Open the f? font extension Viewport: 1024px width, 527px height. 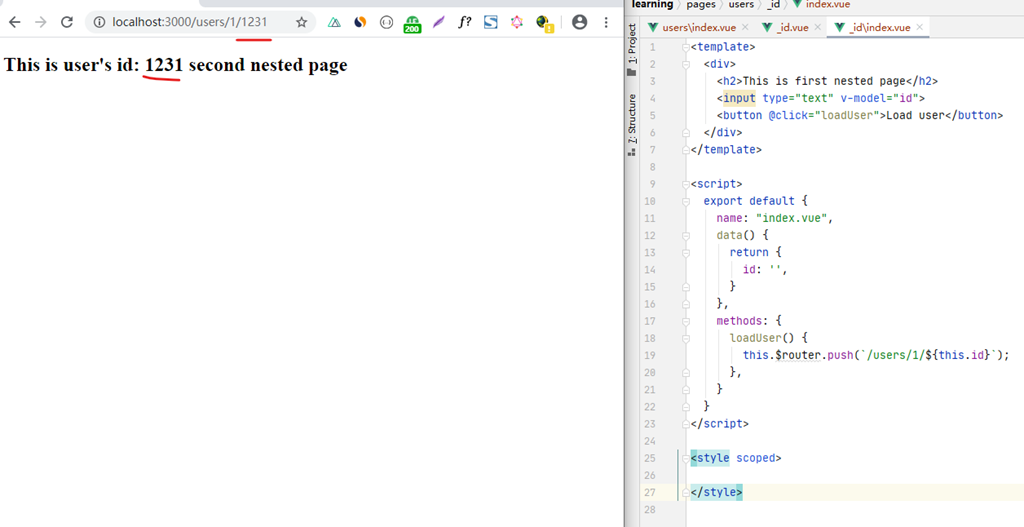(464, 22)
